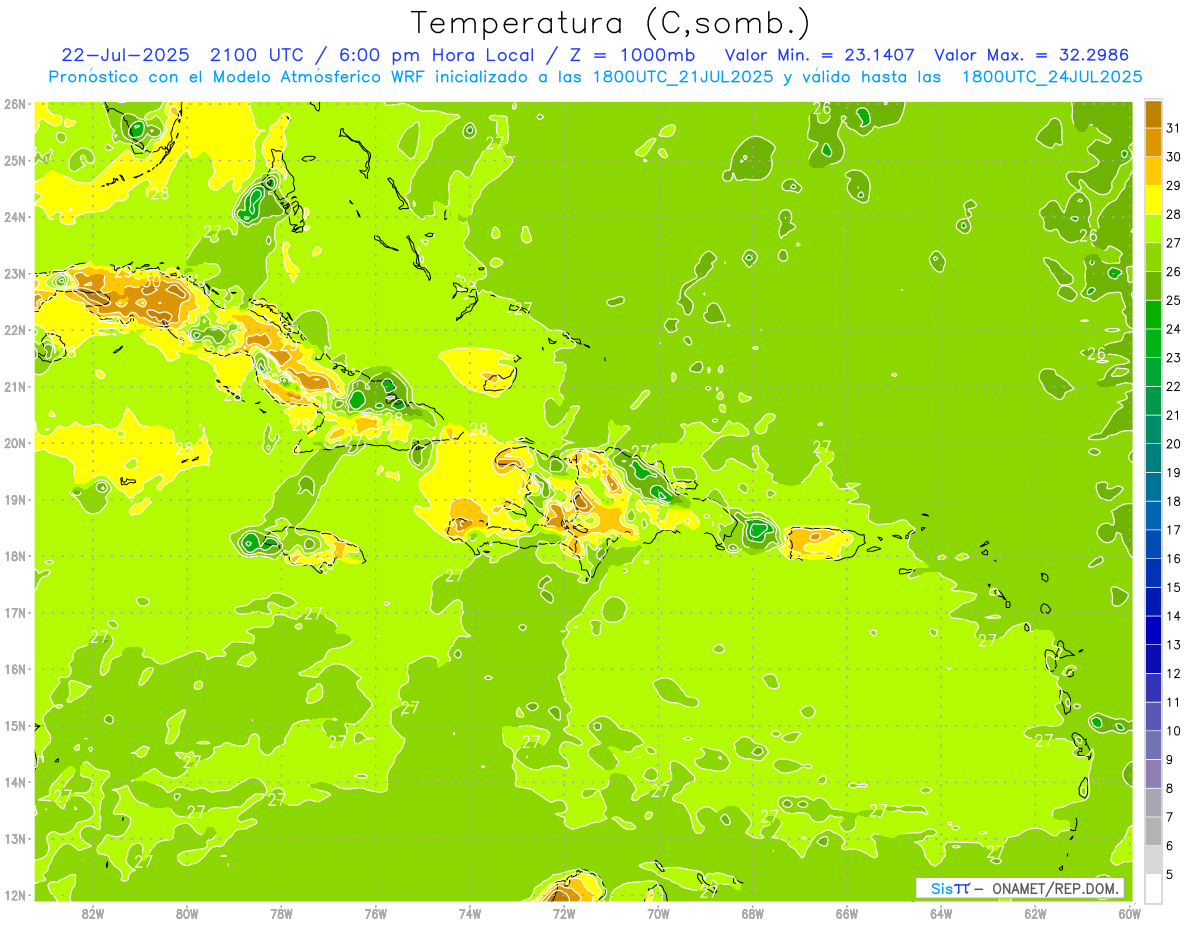Click the gray color-scale segment between 6 and 7

(1153, 831)
